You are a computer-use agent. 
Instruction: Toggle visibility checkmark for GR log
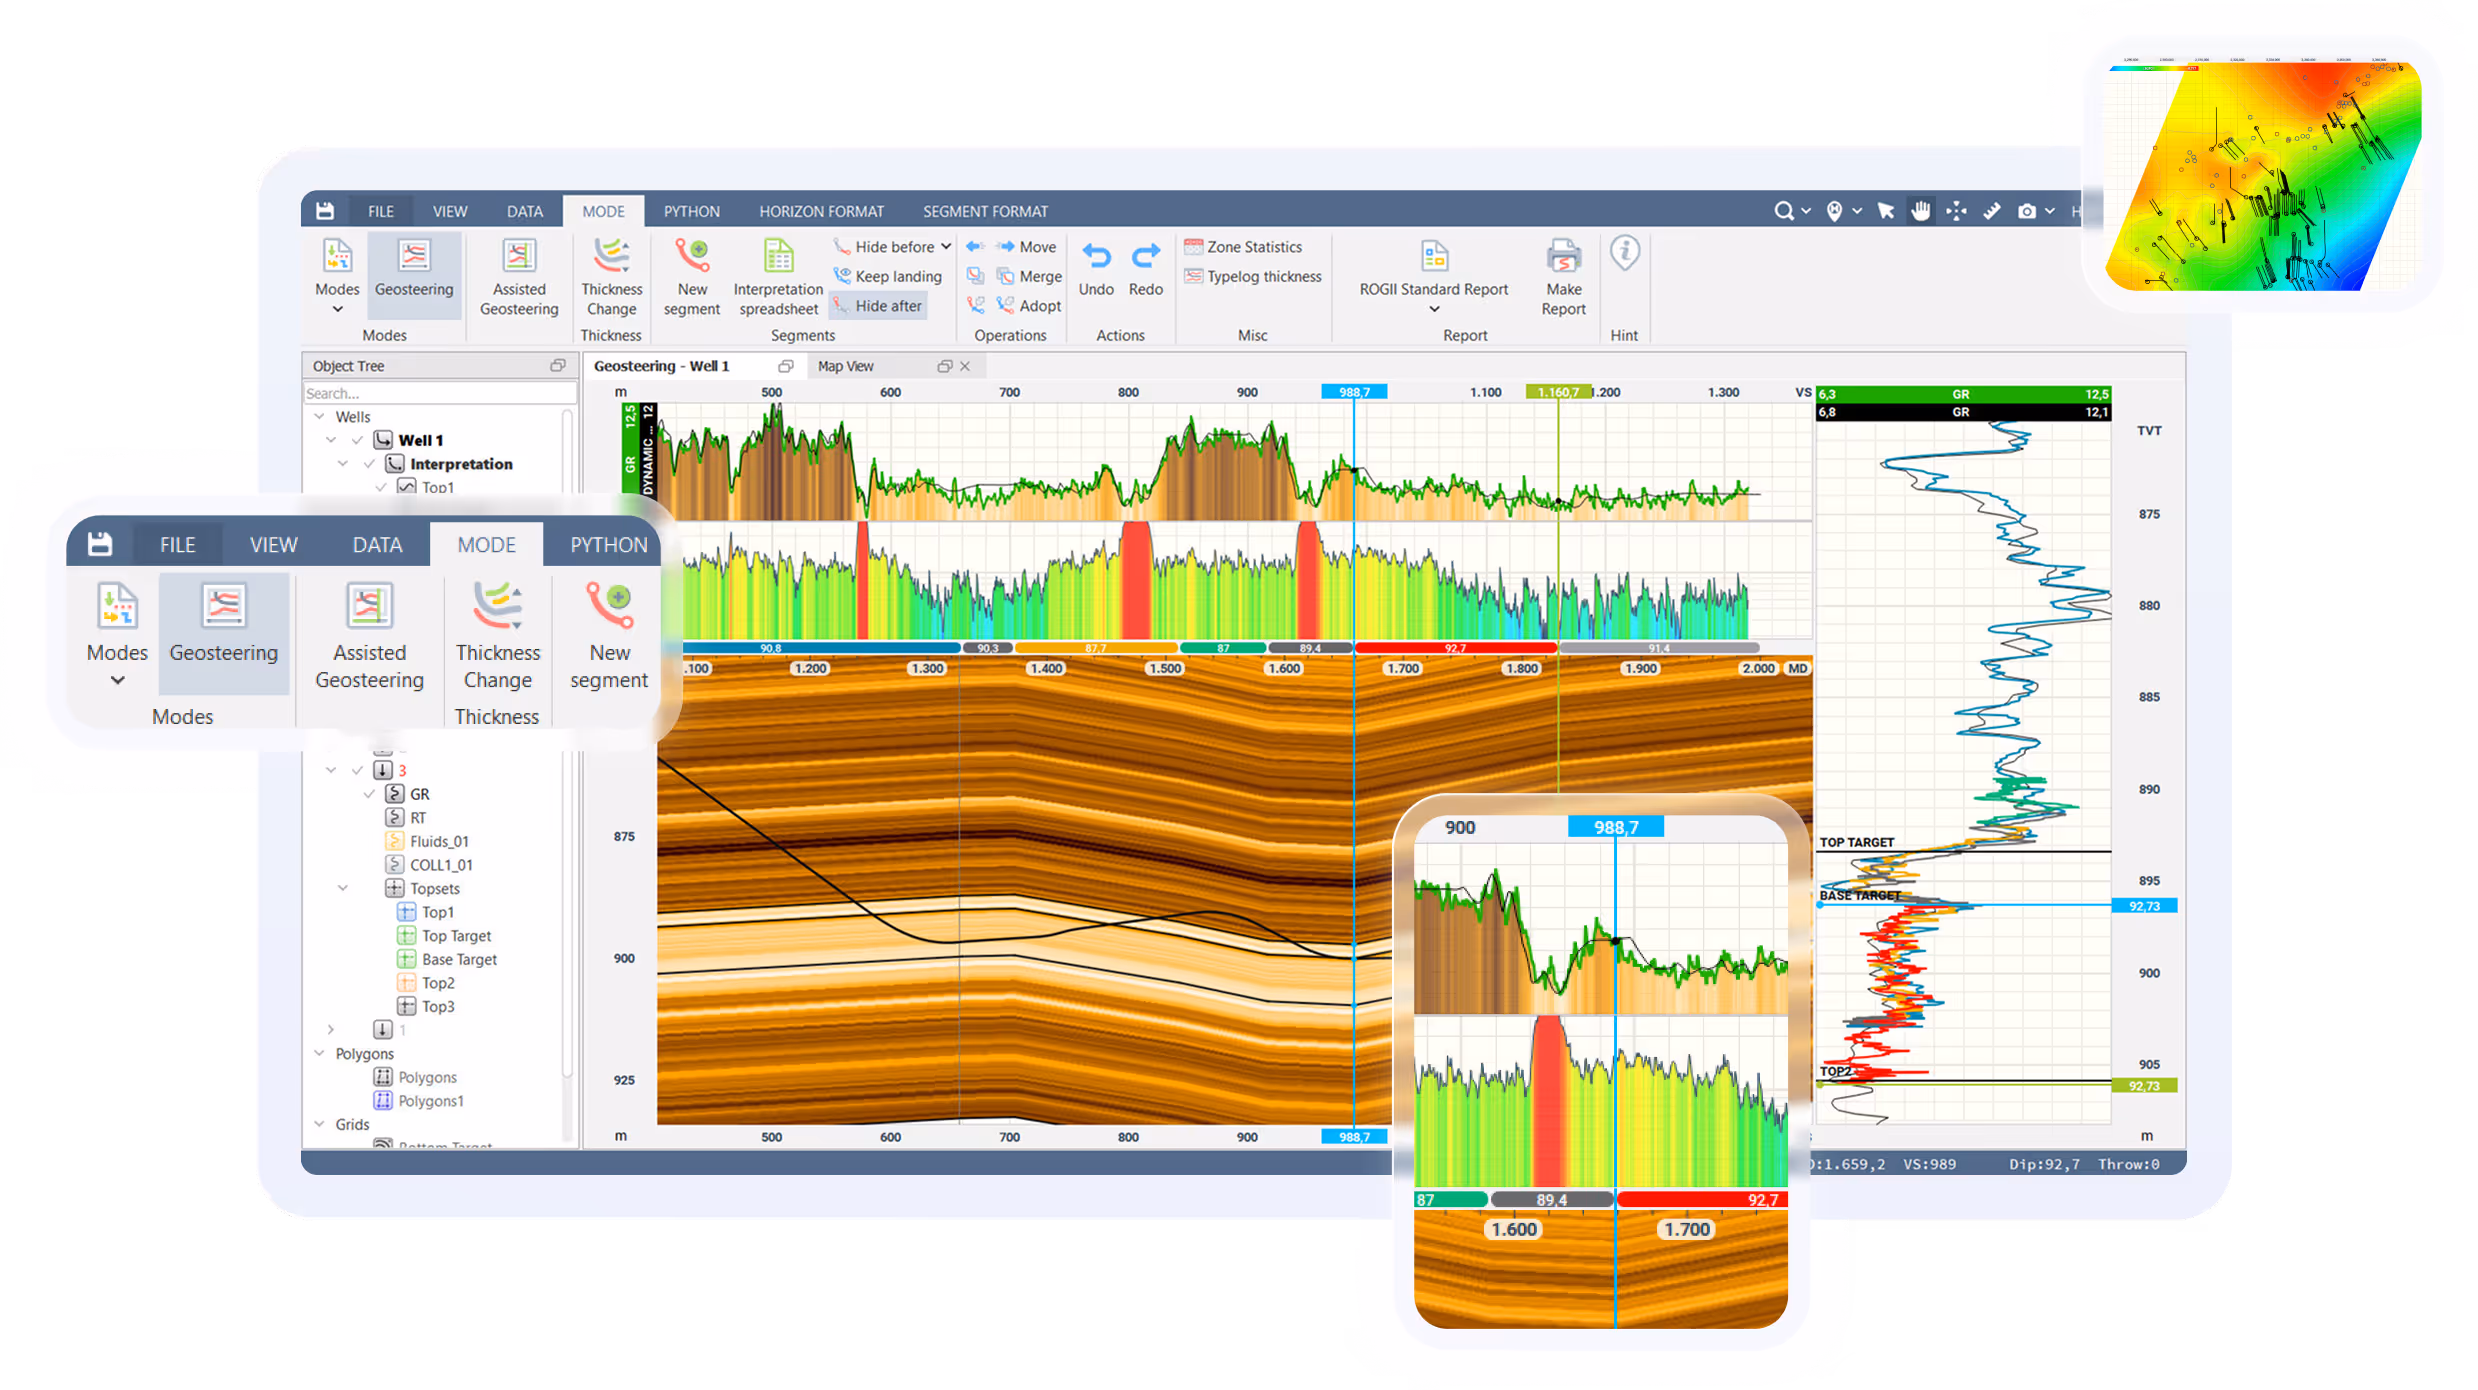(x=369, y=794)
